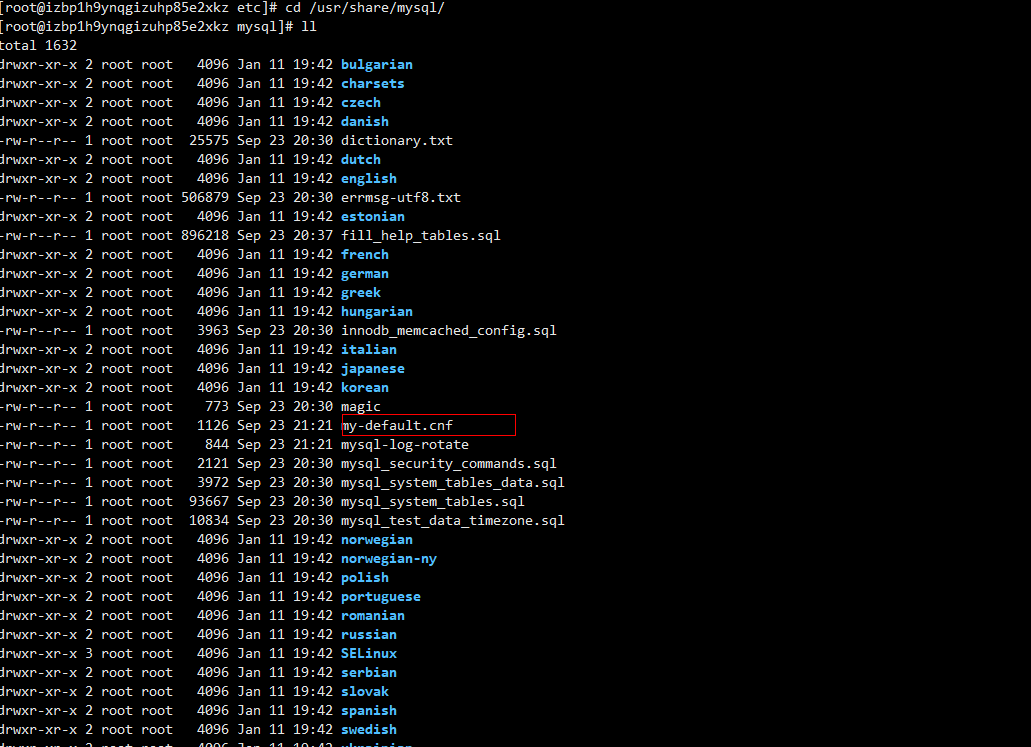Select the charsets directory entry

[x=373, y=84]
